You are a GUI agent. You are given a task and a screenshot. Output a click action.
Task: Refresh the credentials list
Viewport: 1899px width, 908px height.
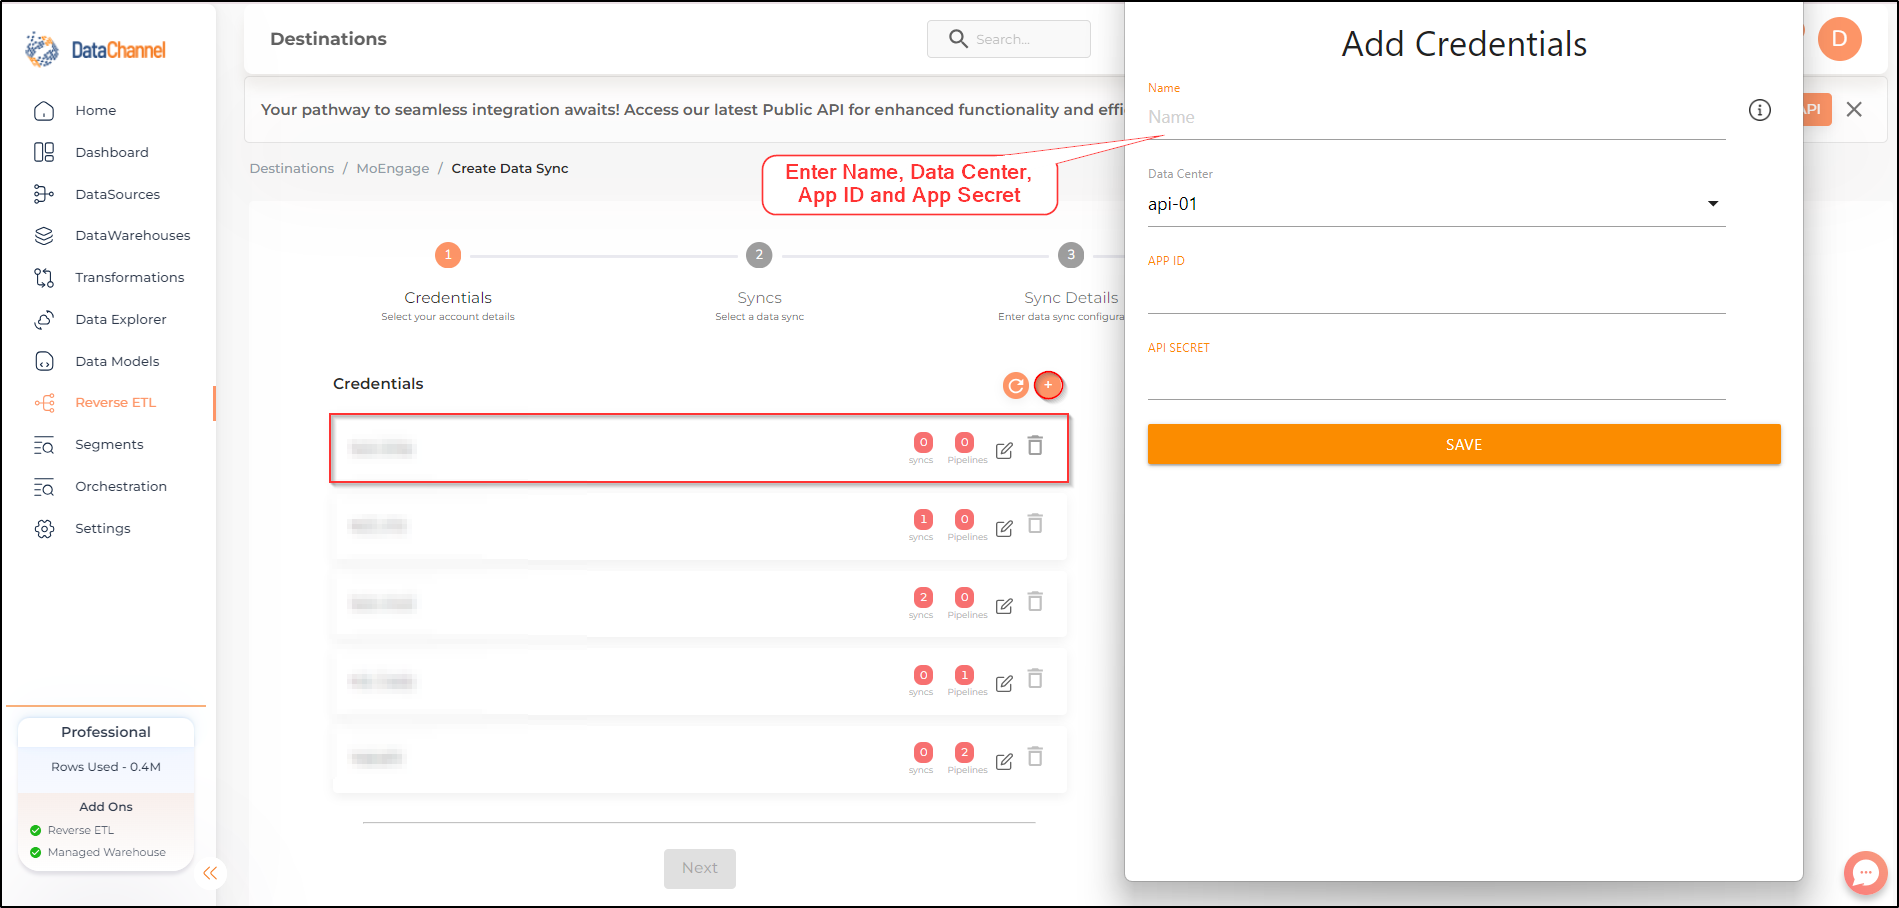(1016, 385)
